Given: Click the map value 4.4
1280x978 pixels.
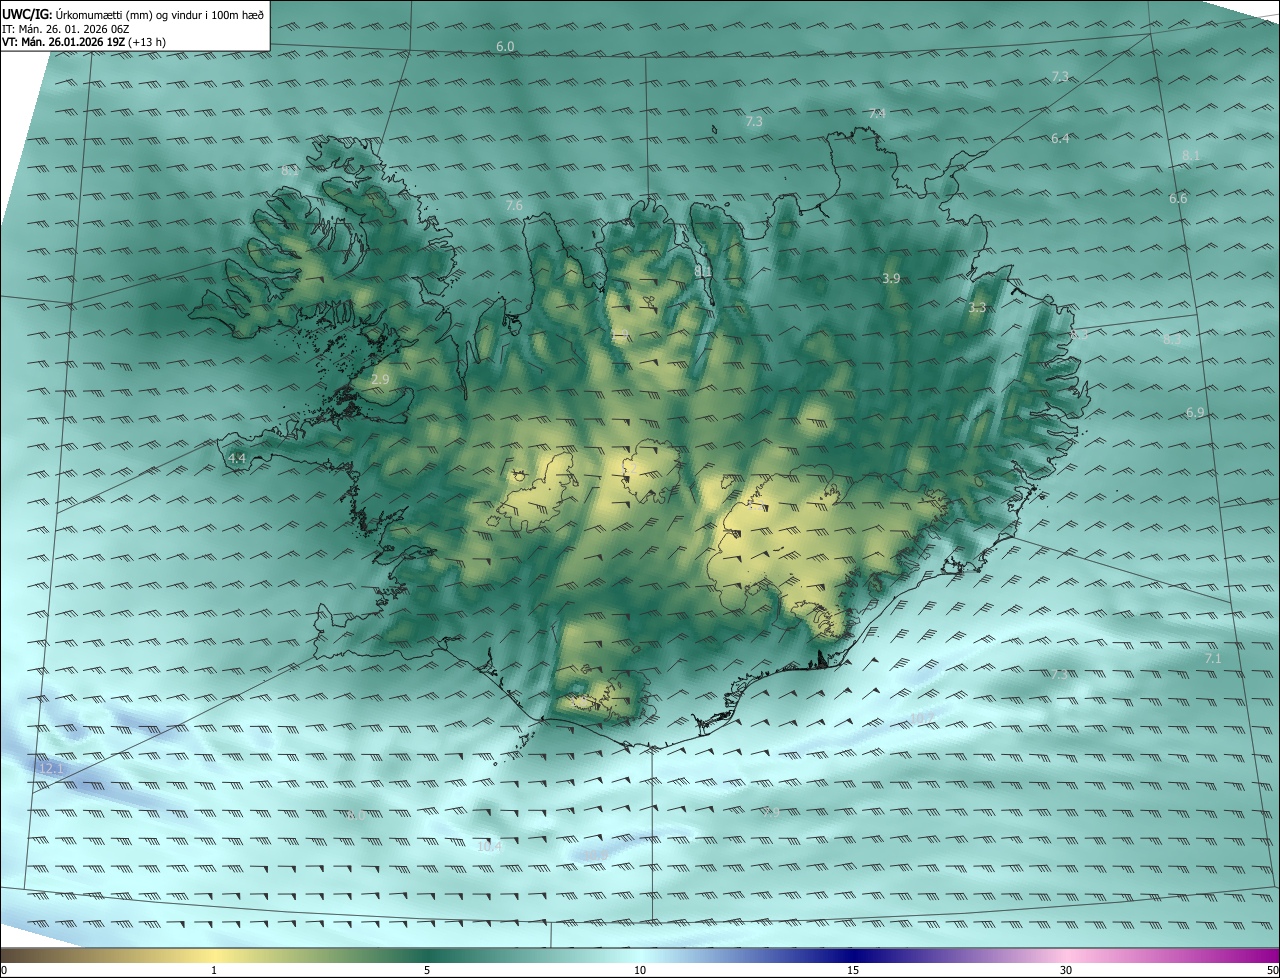Looking at the screenshot, I should [237, 457].
